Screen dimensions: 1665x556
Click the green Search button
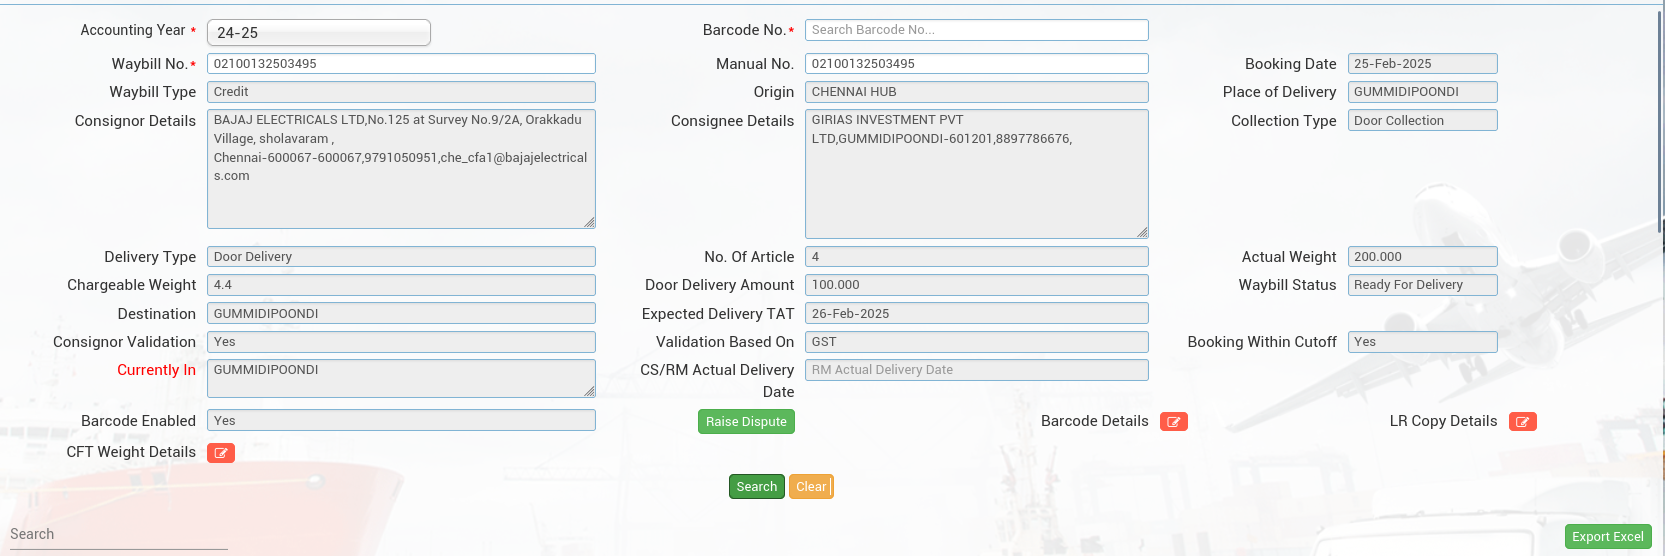coord(756,487)
